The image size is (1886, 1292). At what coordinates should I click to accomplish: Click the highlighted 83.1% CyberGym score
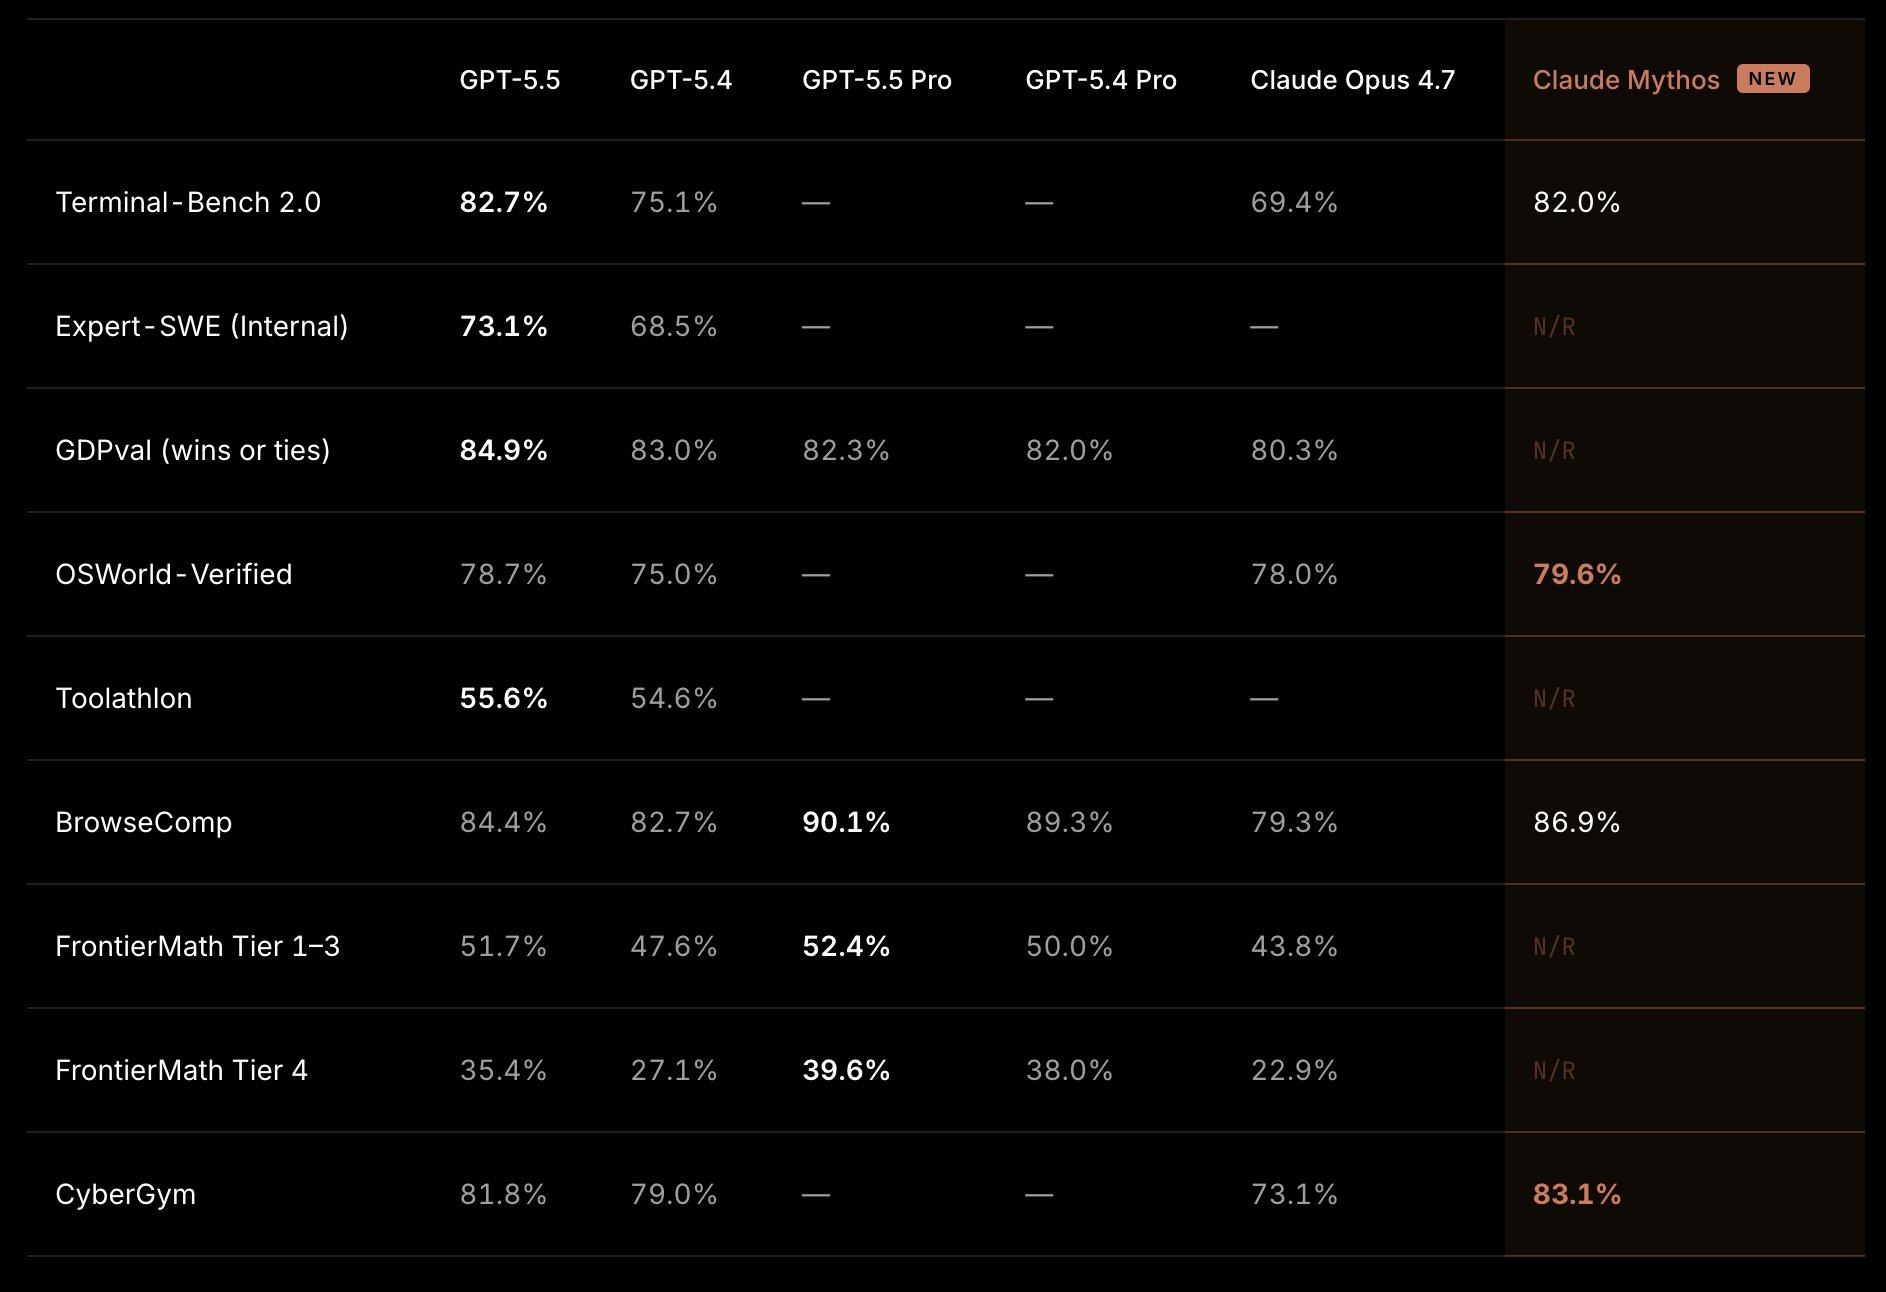point(1576,1194)
